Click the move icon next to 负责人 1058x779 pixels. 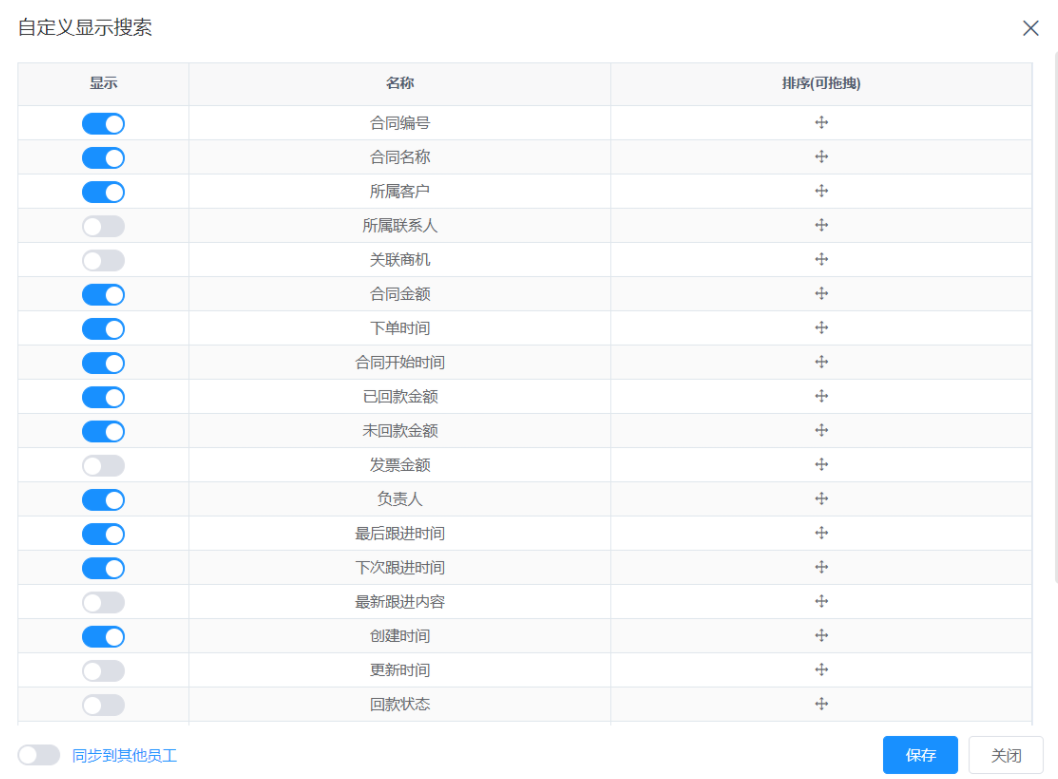[x=821, y=498]
